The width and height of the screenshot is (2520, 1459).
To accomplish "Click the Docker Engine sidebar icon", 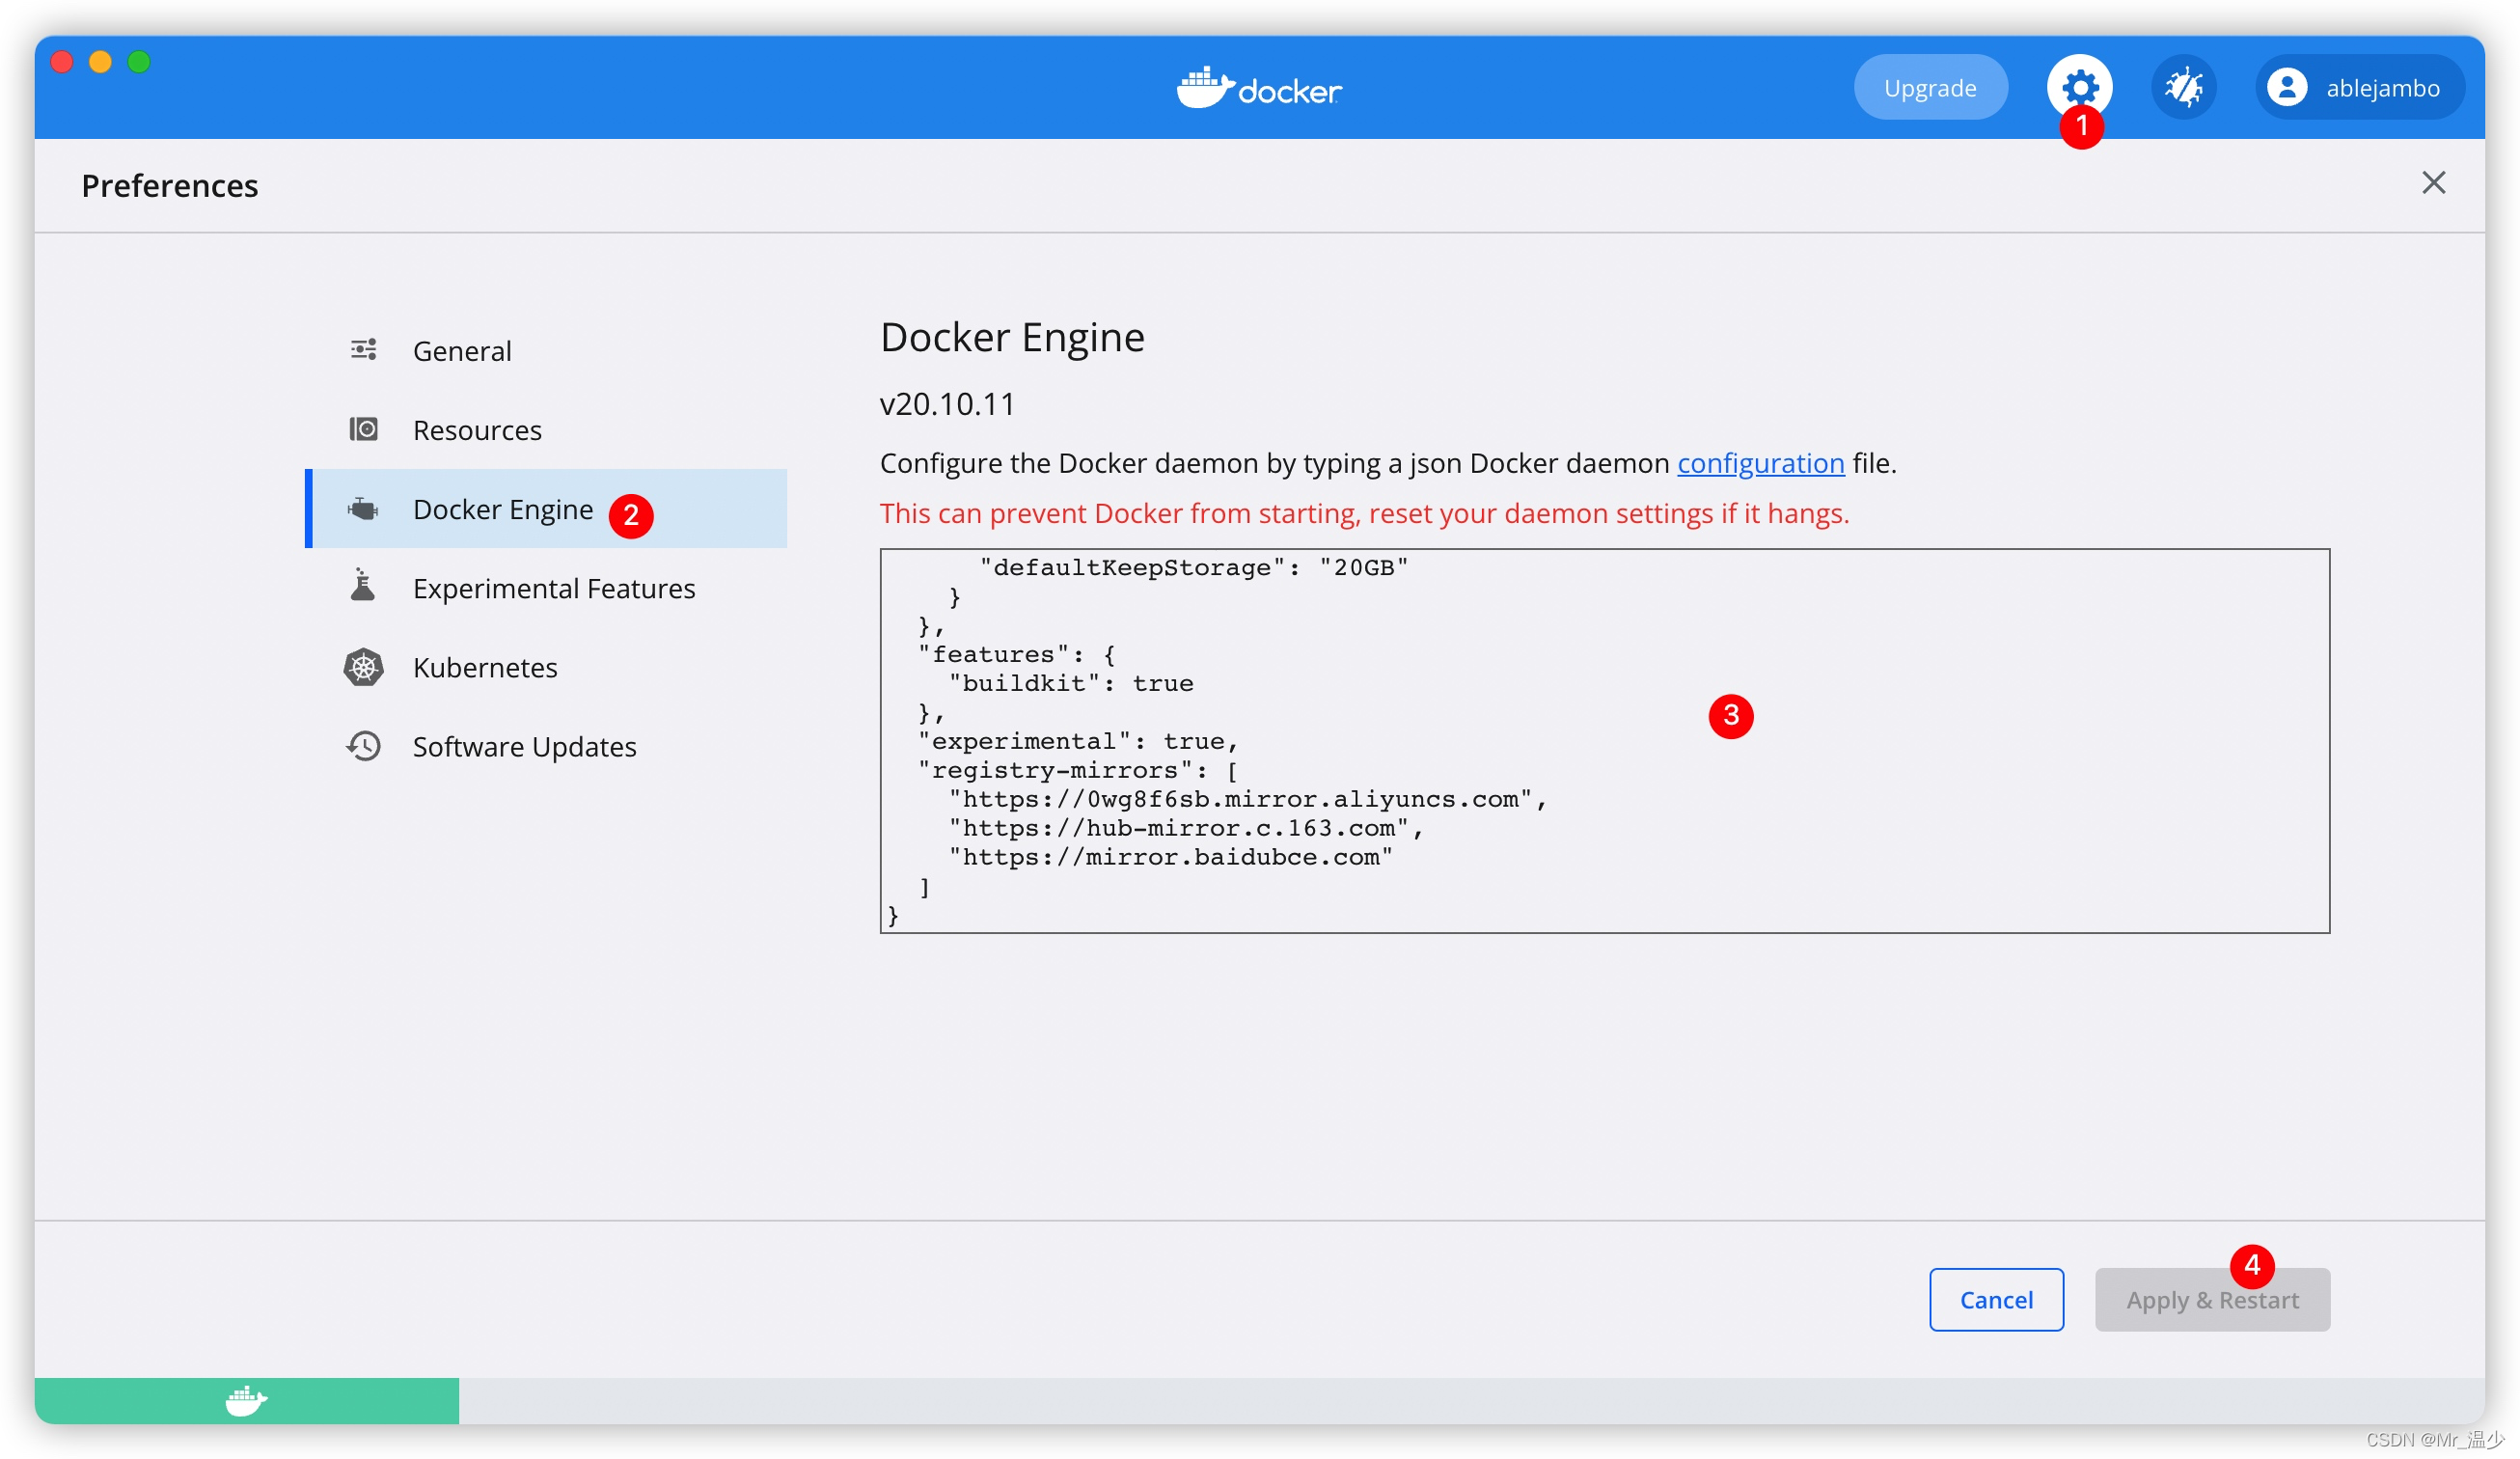I will 363,509.
